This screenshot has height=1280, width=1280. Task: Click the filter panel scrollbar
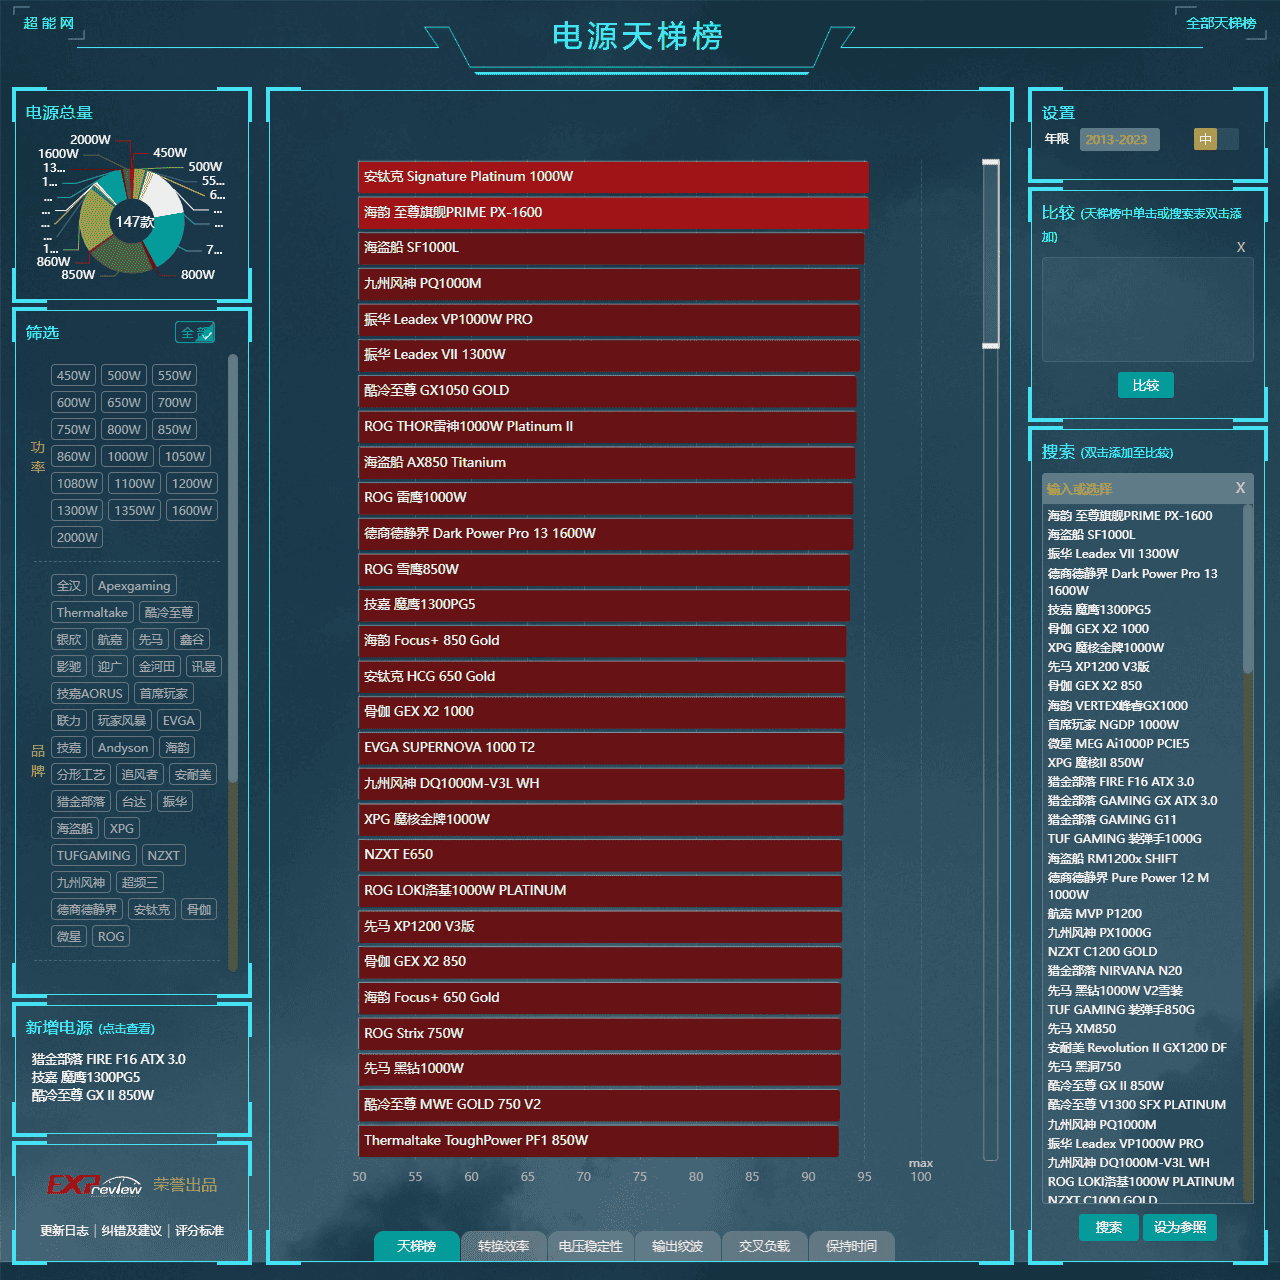(233, 568)
